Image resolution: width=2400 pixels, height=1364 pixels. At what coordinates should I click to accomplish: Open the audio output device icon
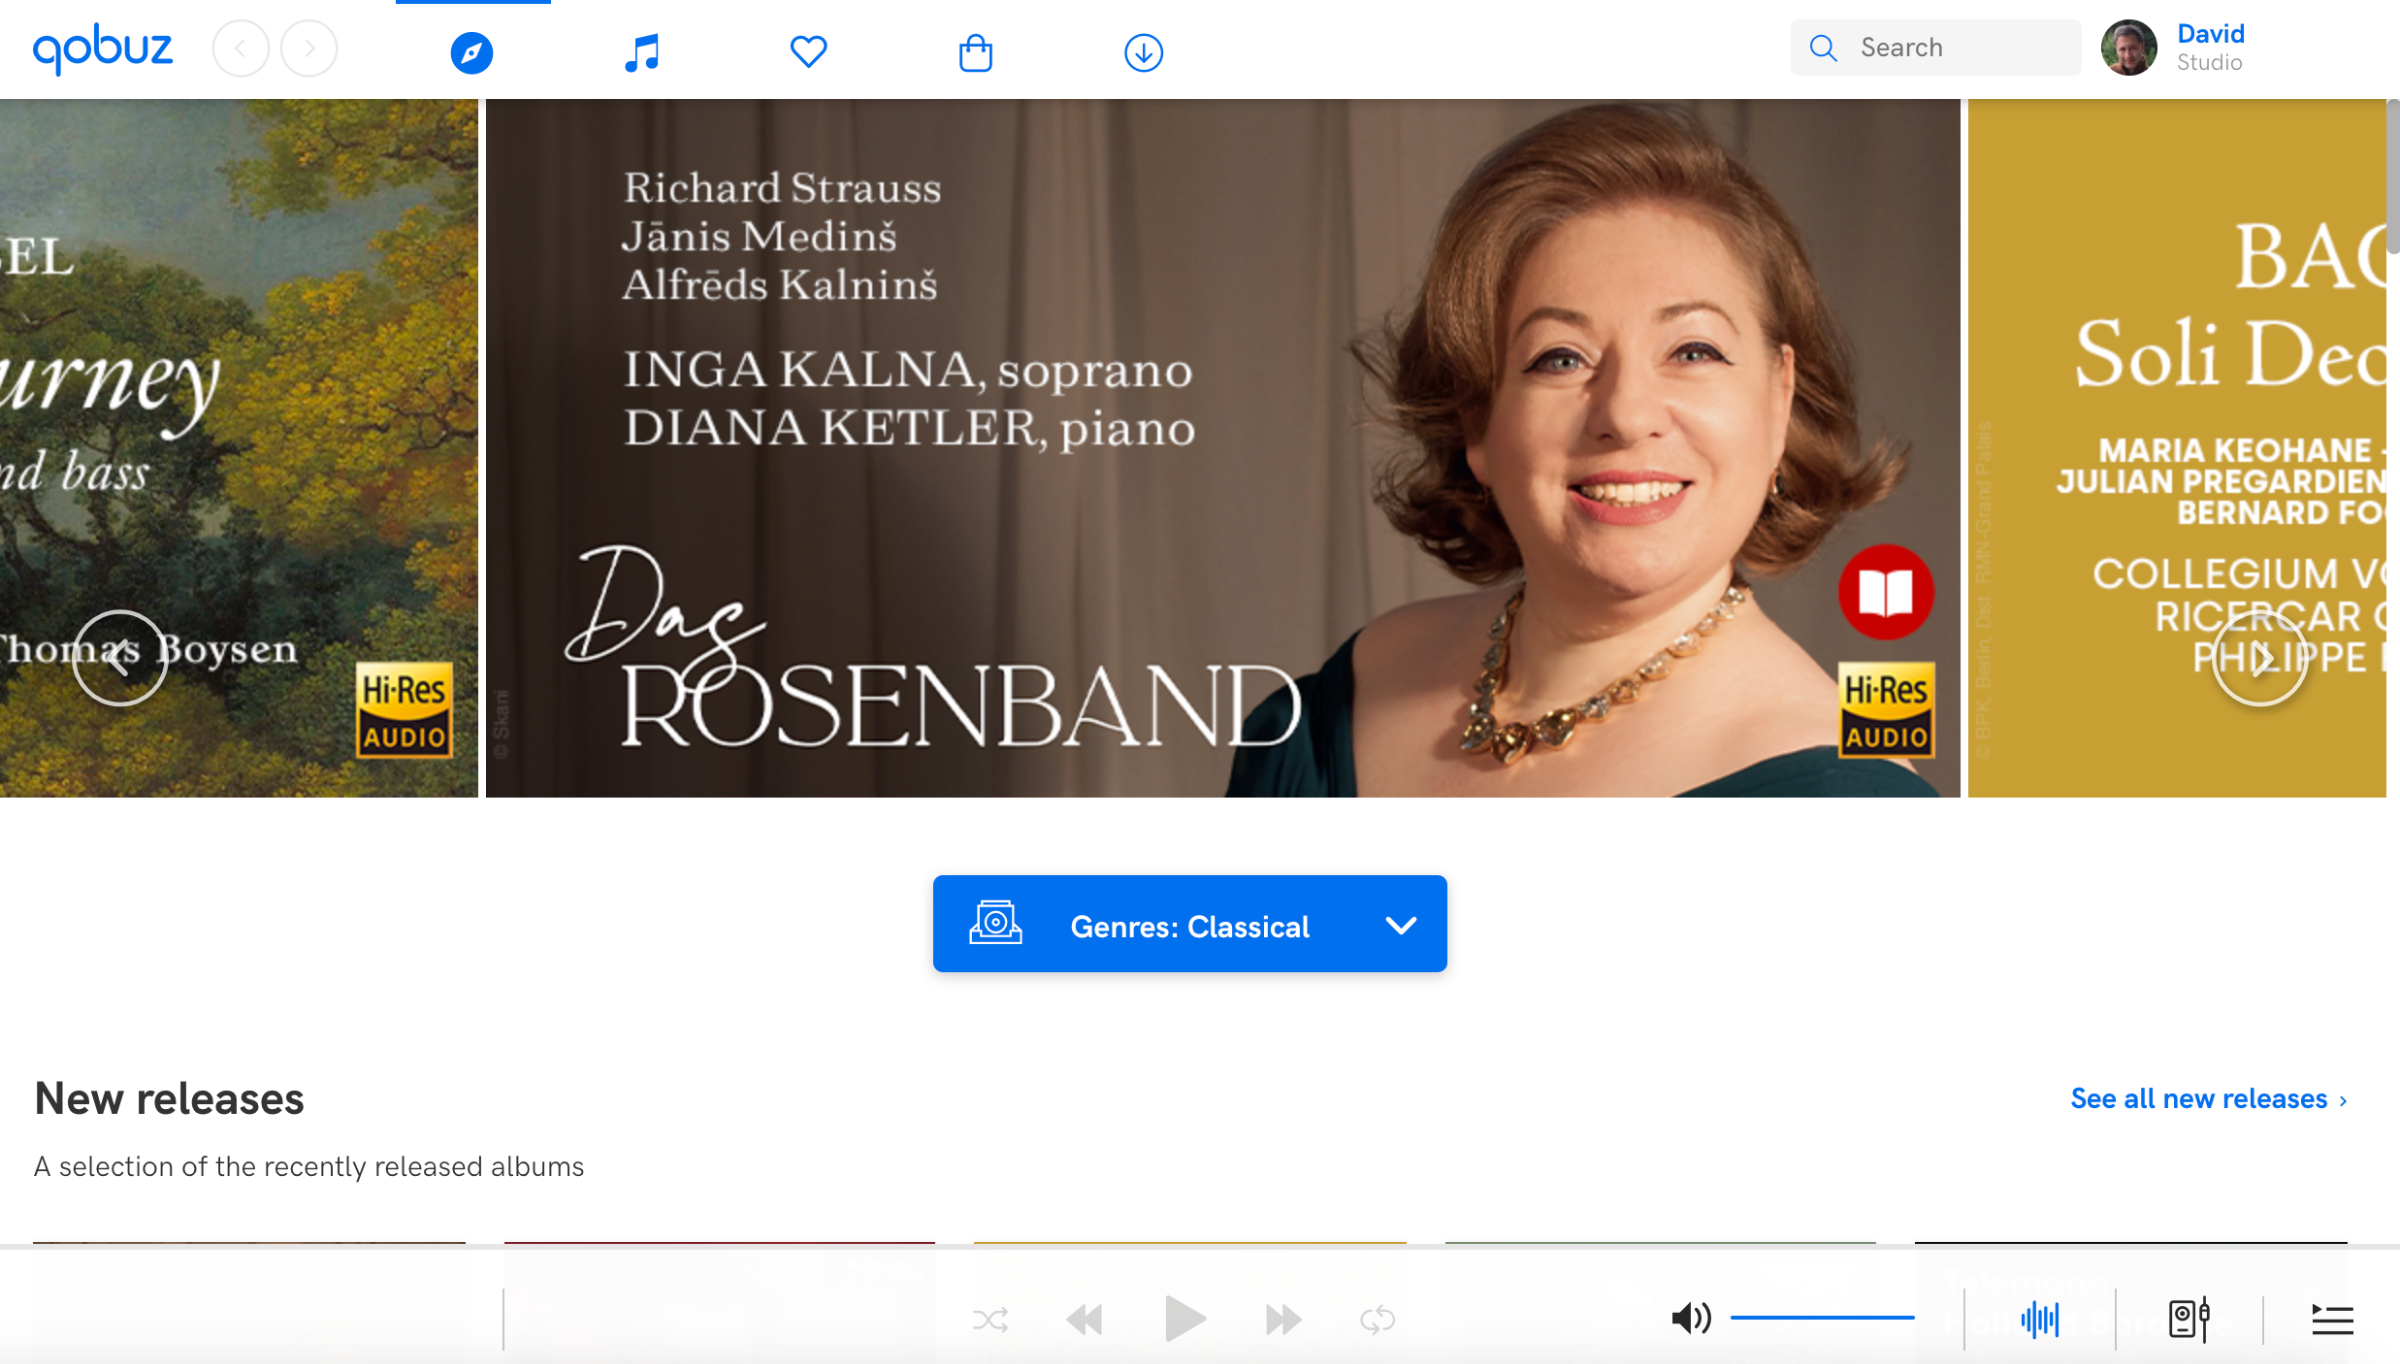coord(2189,1319)
